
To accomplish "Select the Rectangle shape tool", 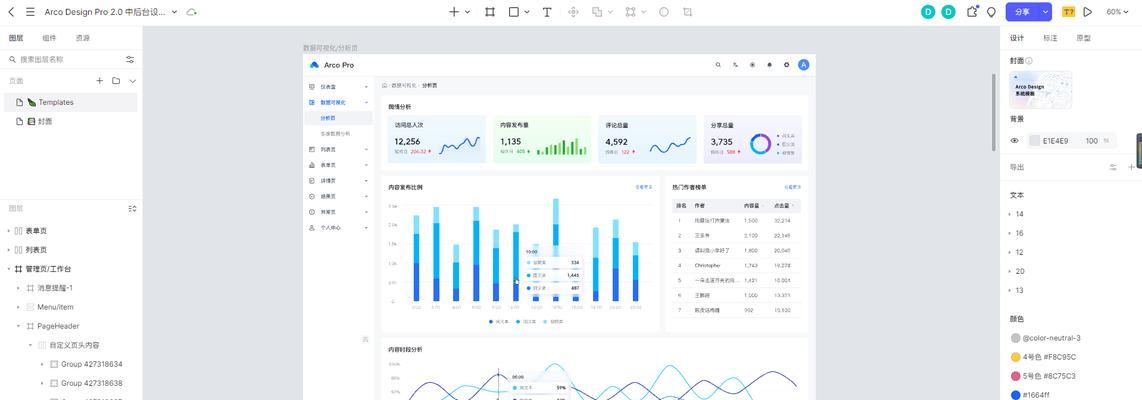I will coord(513,12).
